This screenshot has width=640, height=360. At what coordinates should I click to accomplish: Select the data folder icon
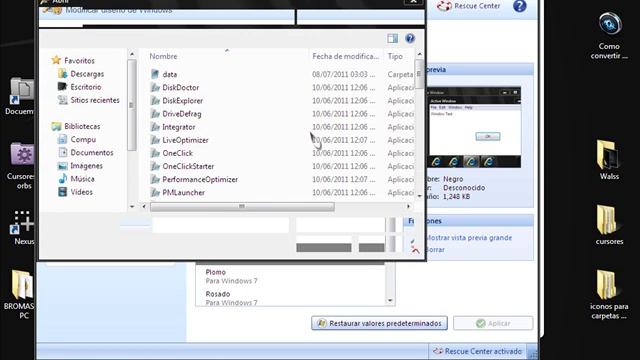[x=155, y=74]
